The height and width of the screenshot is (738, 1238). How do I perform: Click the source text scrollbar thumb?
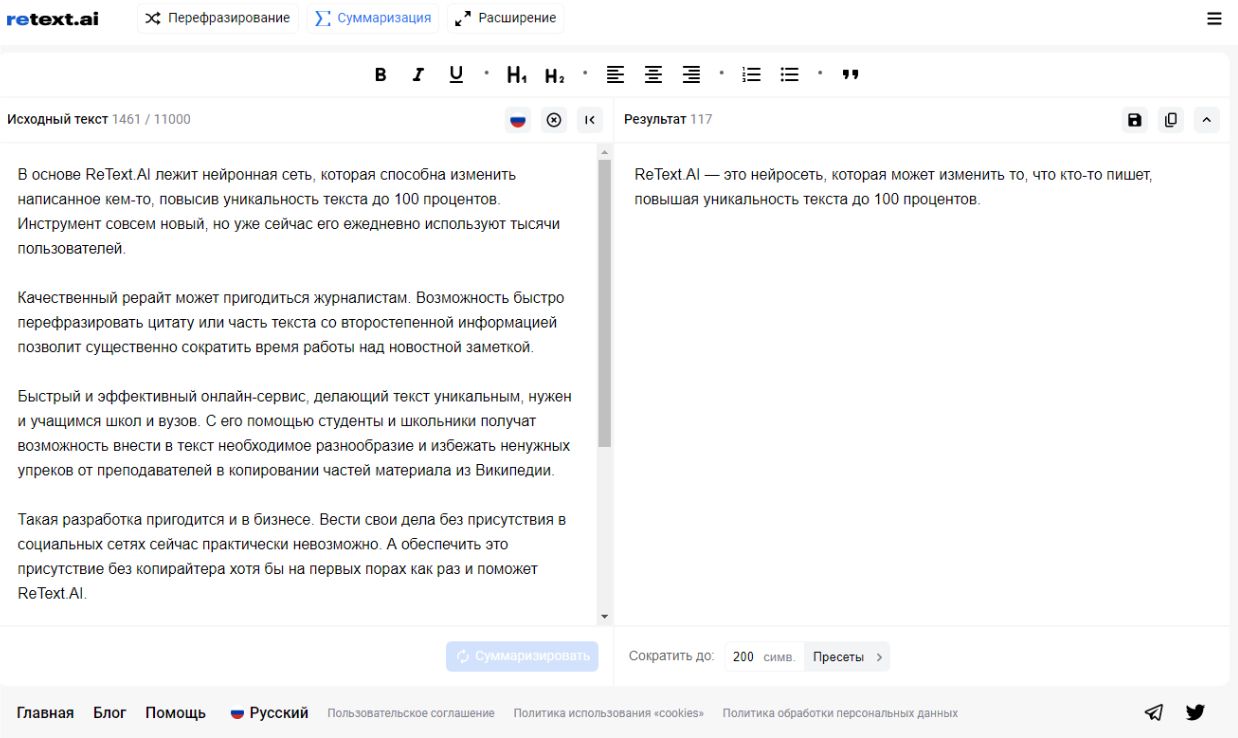tap(604, 303)
